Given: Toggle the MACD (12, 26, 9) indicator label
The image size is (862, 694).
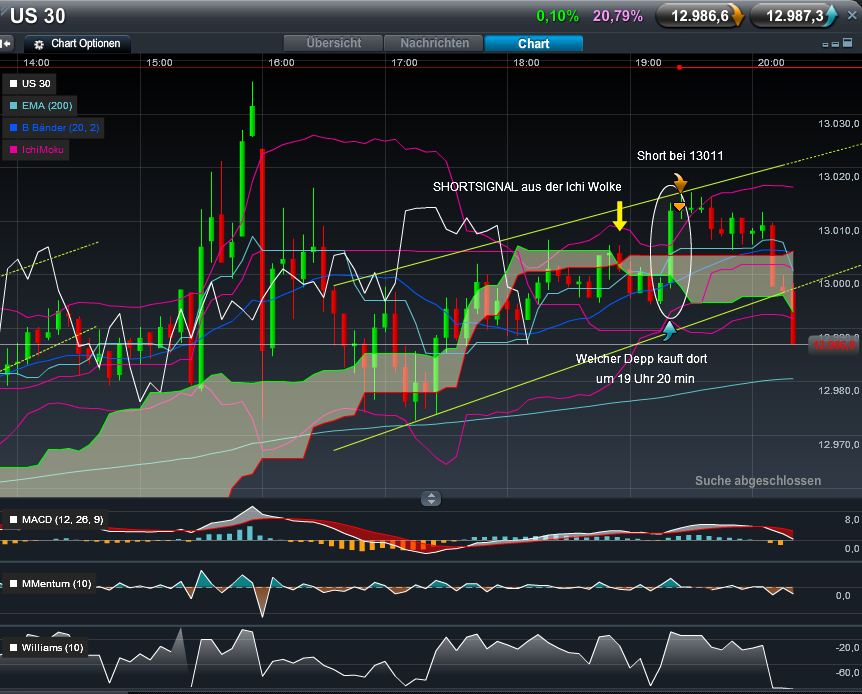Looking at the screenshot, I should click(x=56, y=519).
